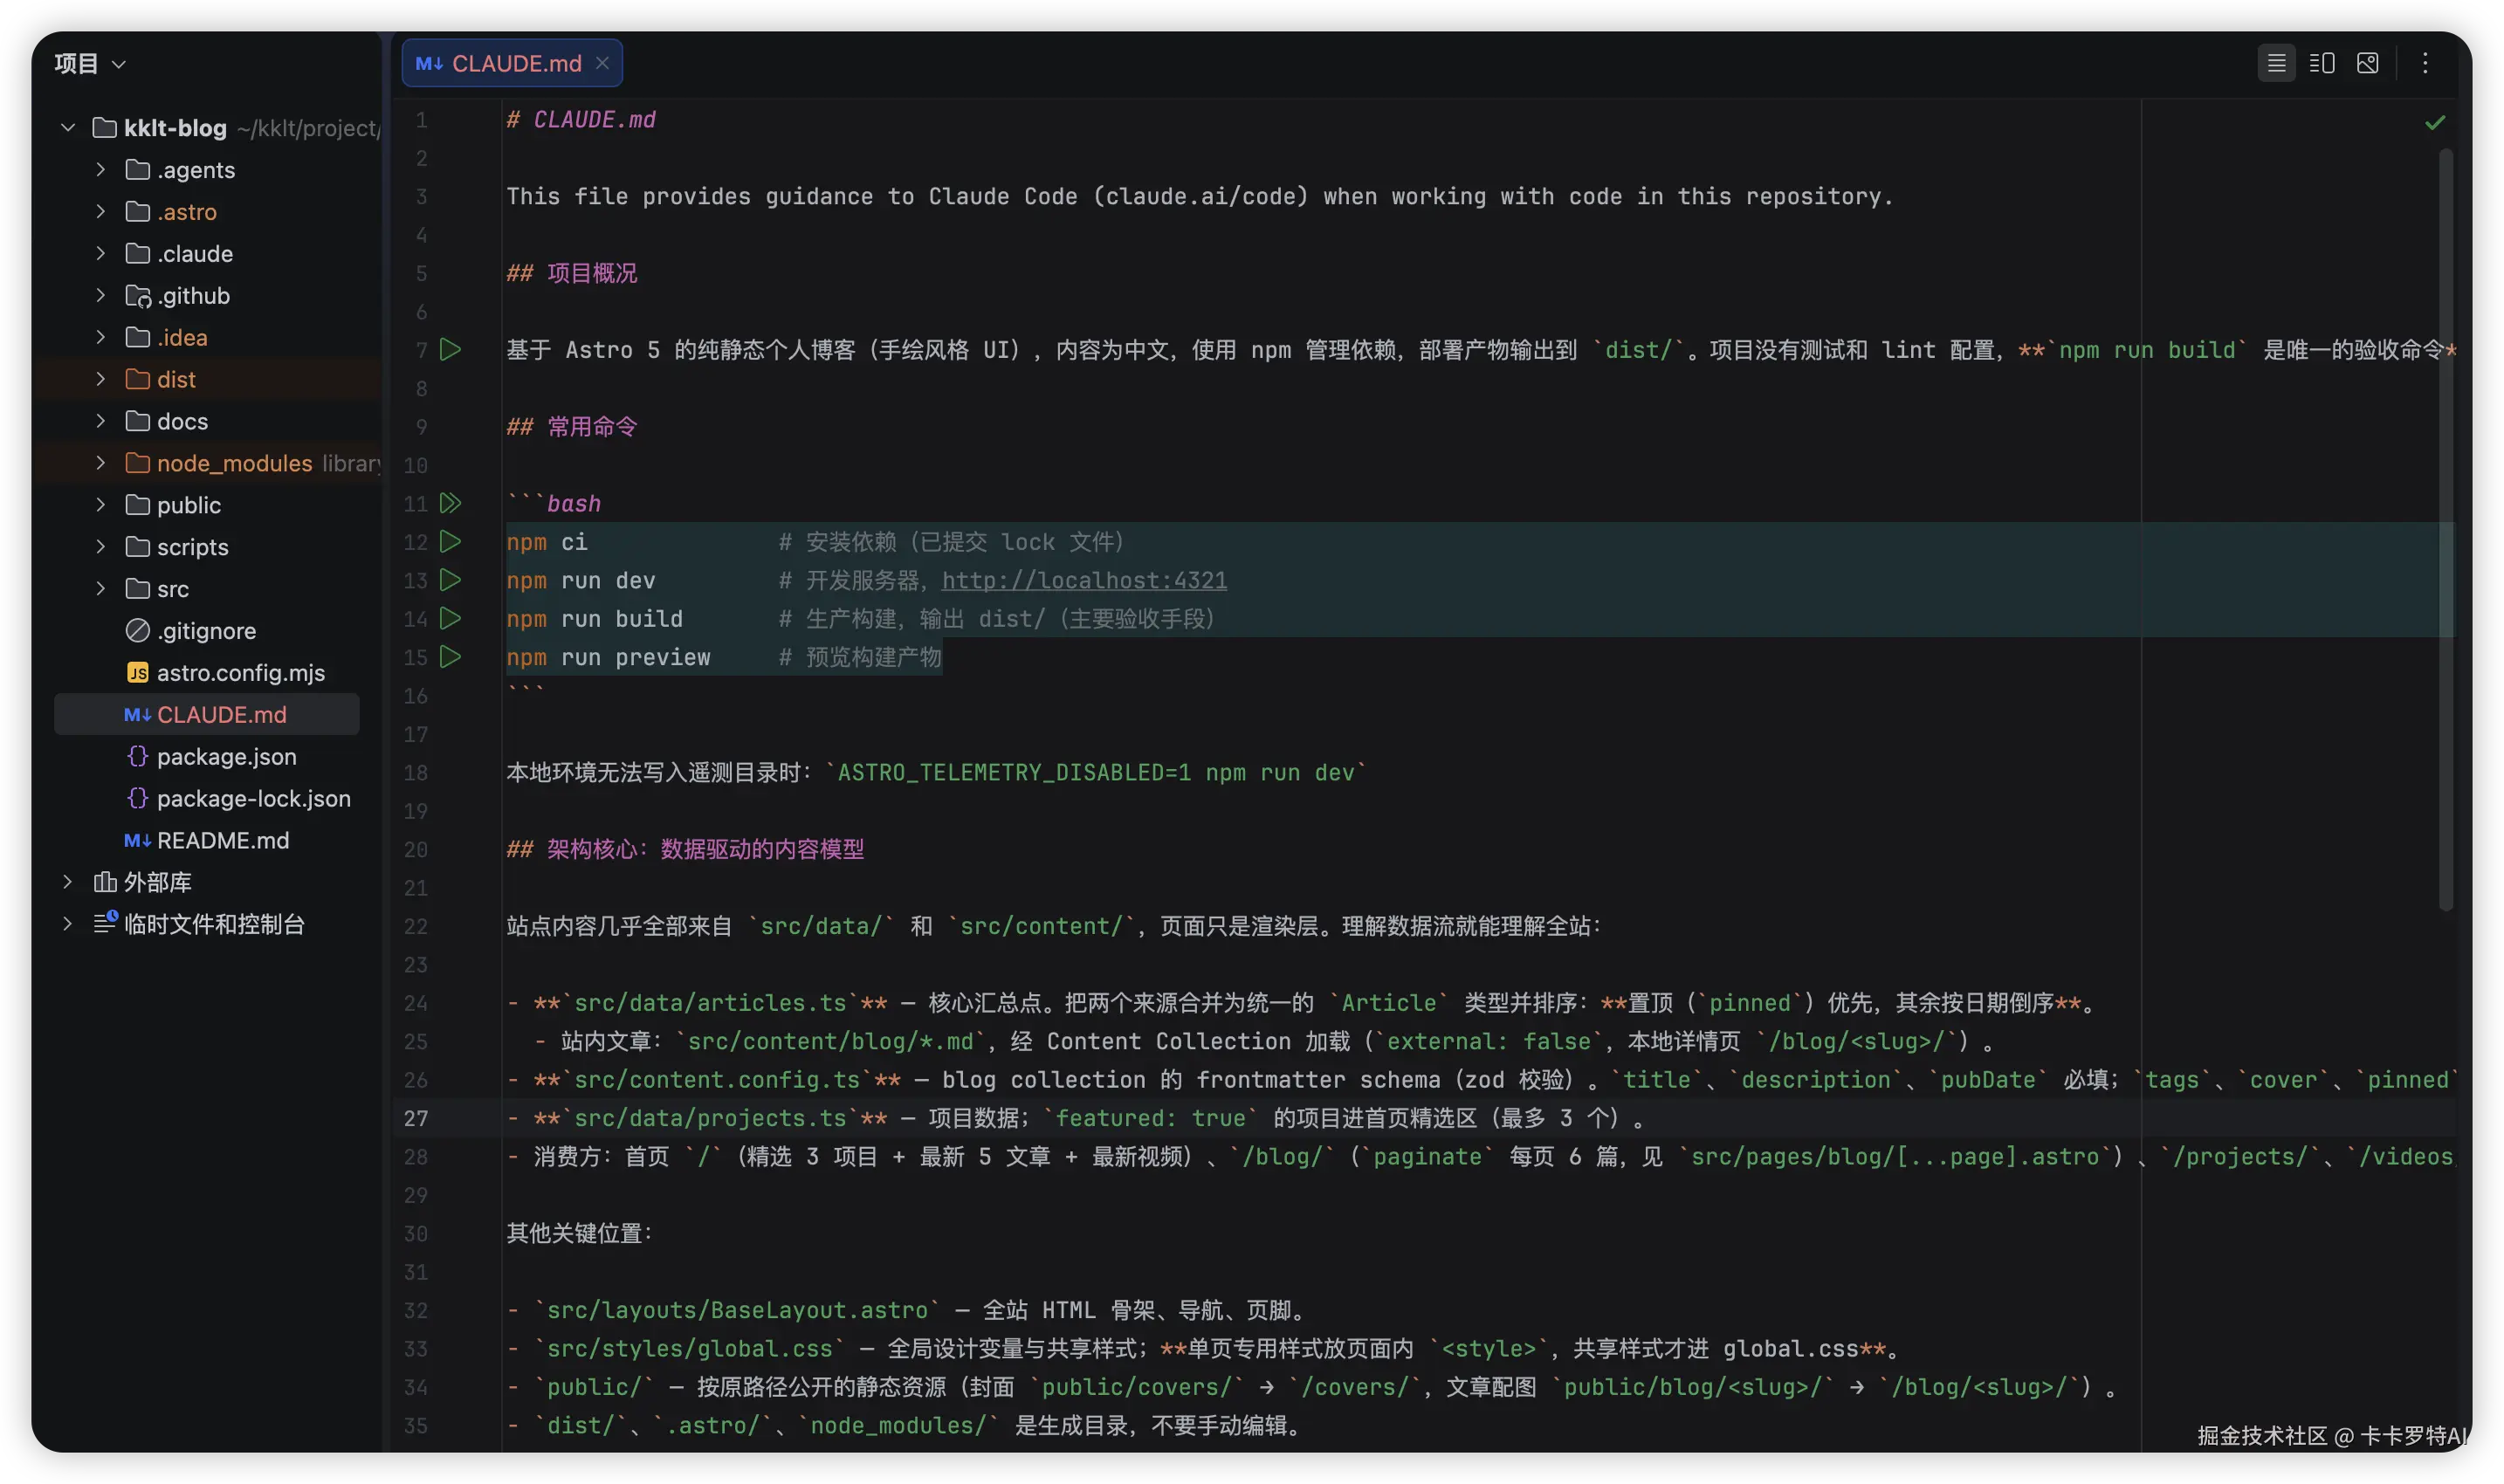Click the .github folder icon
This screenshot has width=2504, height=1484.
[x=138, y=296]
